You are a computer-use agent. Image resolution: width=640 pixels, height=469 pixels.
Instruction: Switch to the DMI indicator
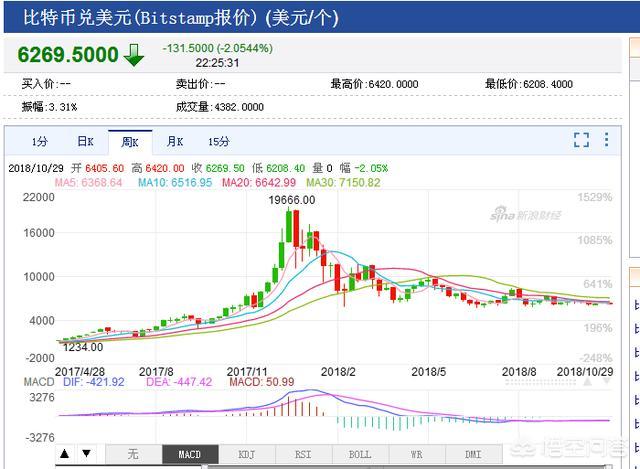[473, 454]
